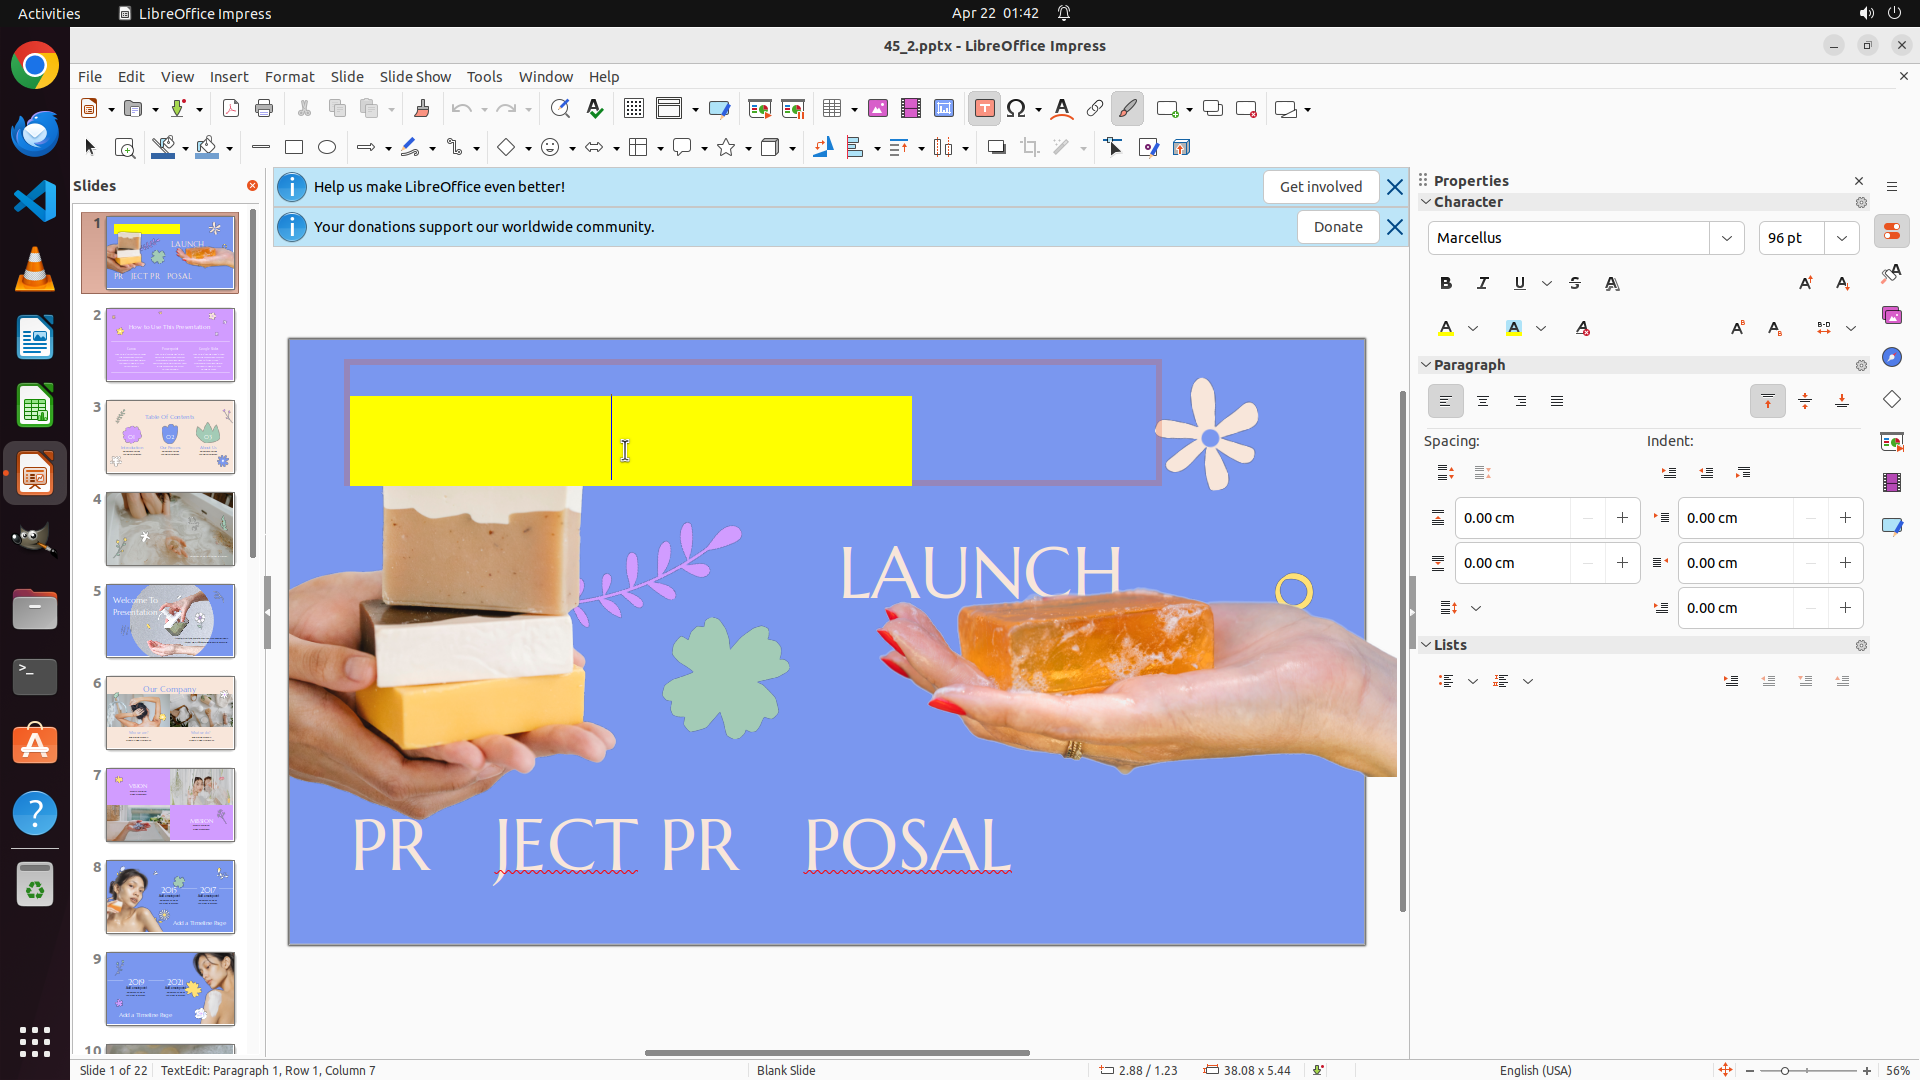Click the Crop Image tool icon
This screenshot has height=1080, width=1920.
(x=1030, y=148)
